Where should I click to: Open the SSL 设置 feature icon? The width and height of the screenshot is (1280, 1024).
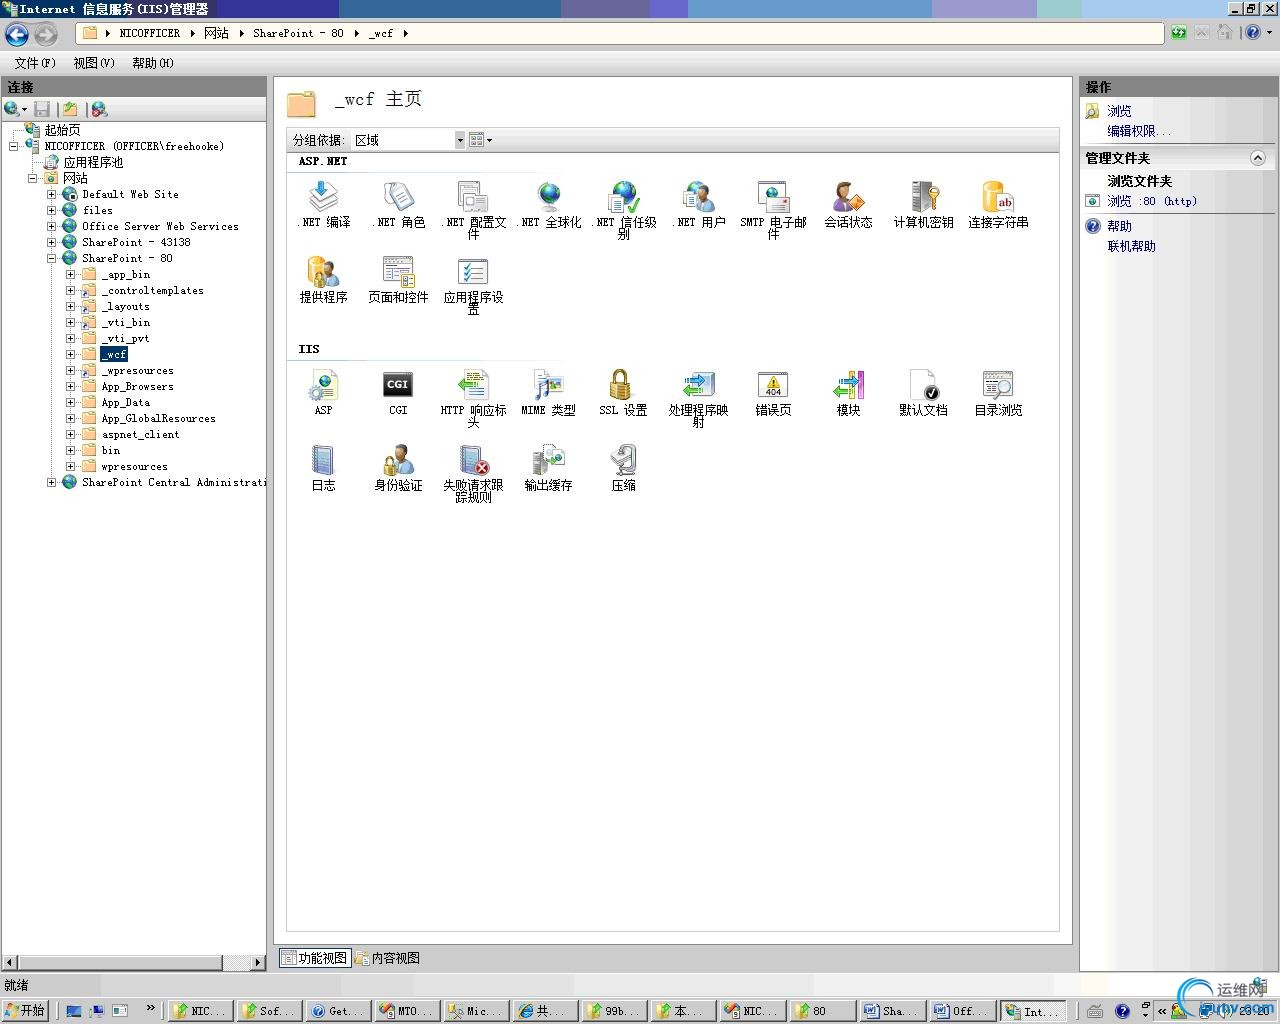pyautogui.click(x=623, y=392)
